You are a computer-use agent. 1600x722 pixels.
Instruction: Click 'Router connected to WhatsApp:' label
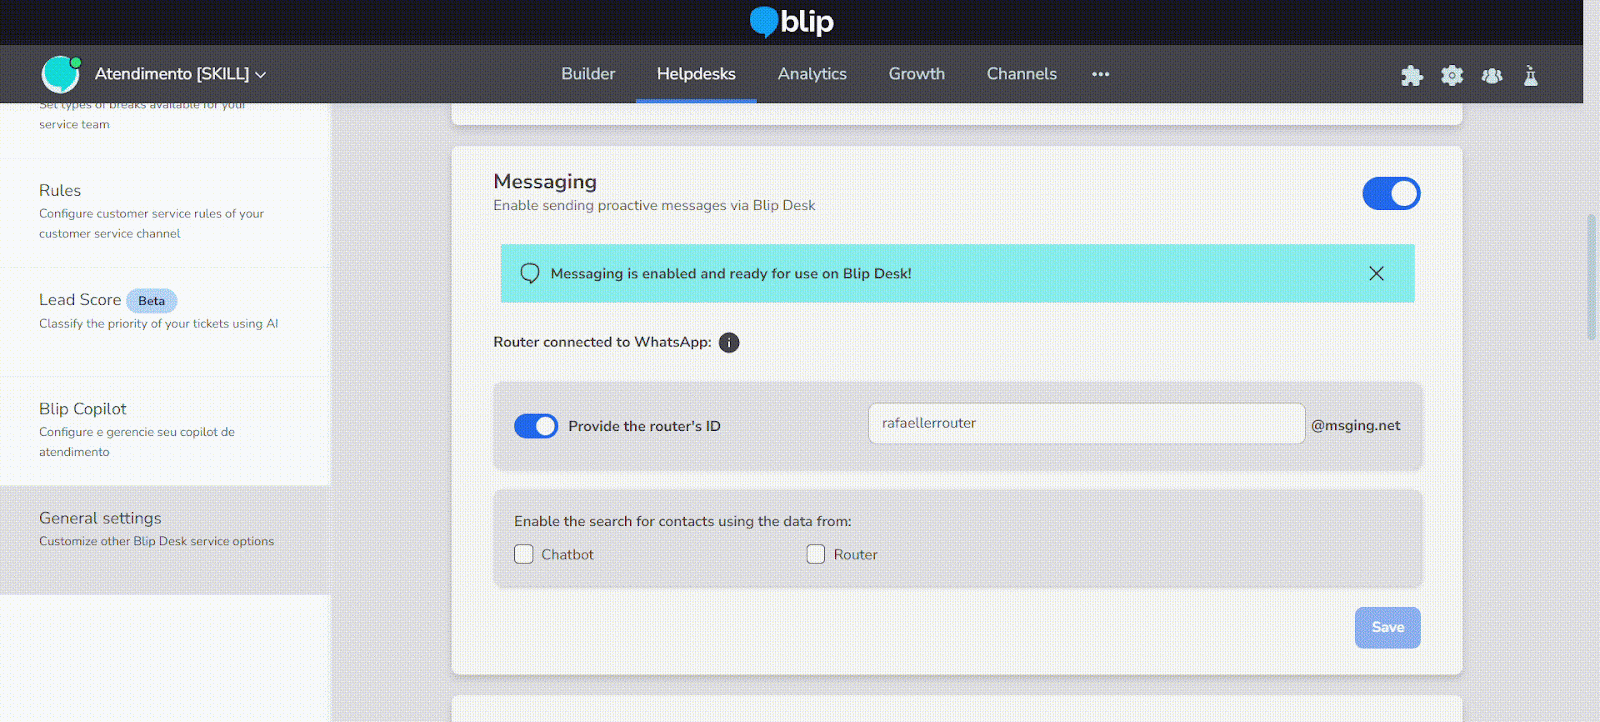[x=602, y=342]
